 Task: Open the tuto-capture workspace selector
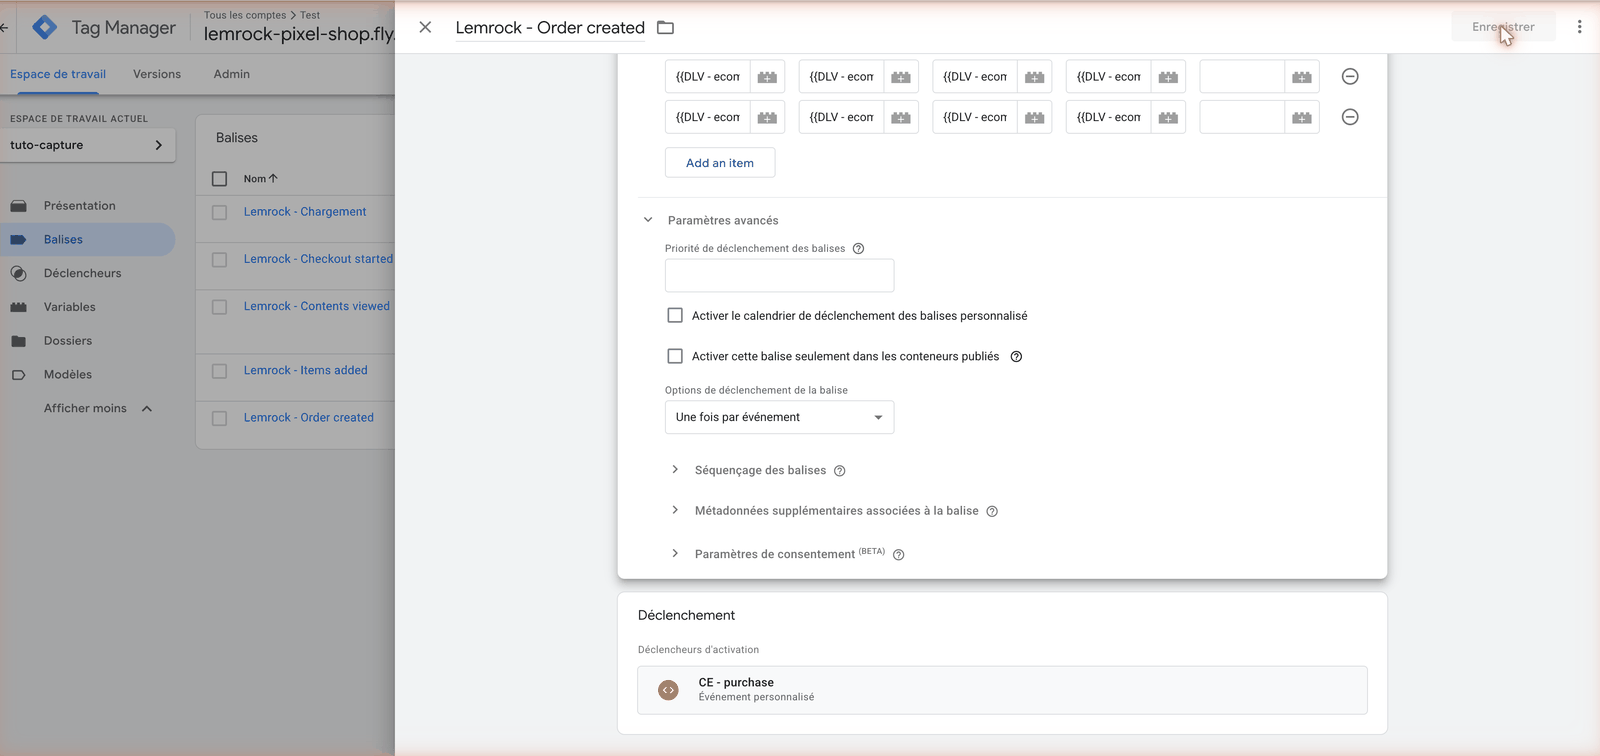(87, 145)
